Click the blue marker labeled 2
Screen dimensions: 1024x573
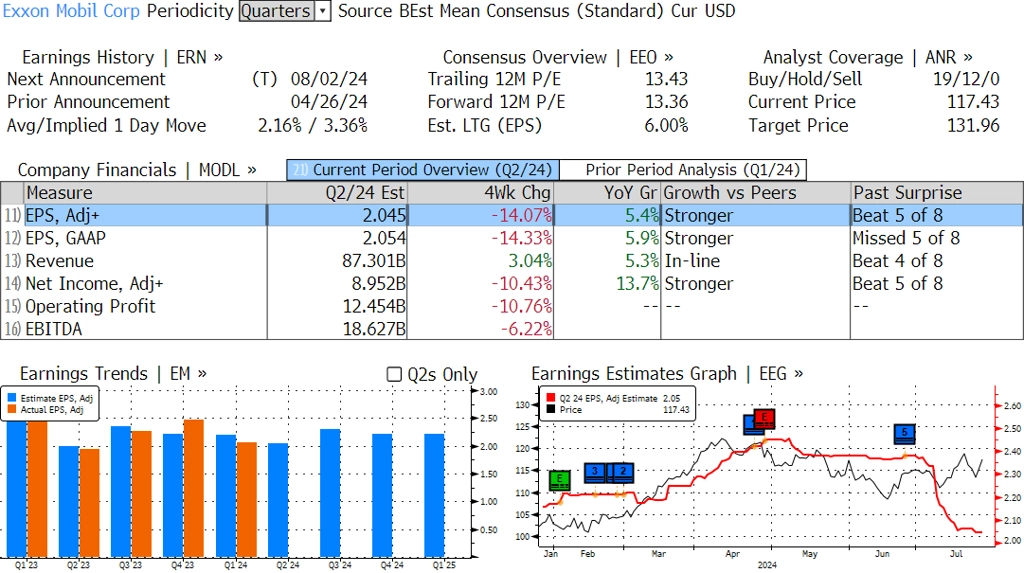click(623, 472)
